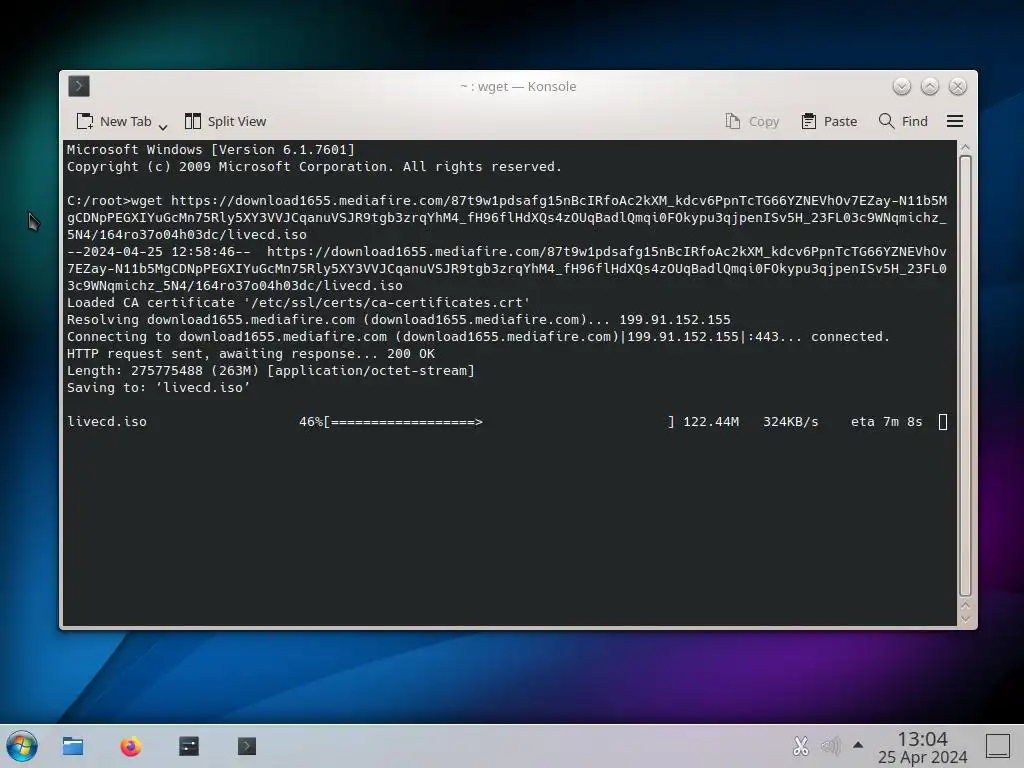Click the 'Loaded CA certificate' line

tap(298, 303)
